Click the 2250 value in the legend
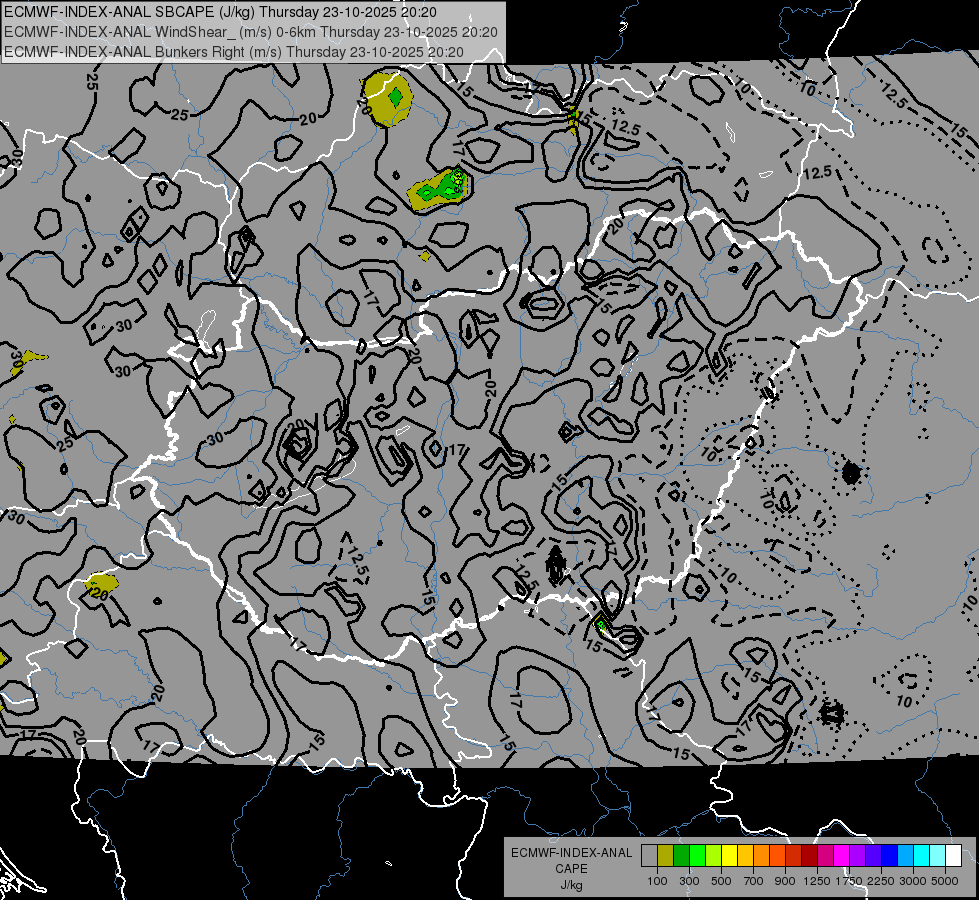 (x=882, y=881)
